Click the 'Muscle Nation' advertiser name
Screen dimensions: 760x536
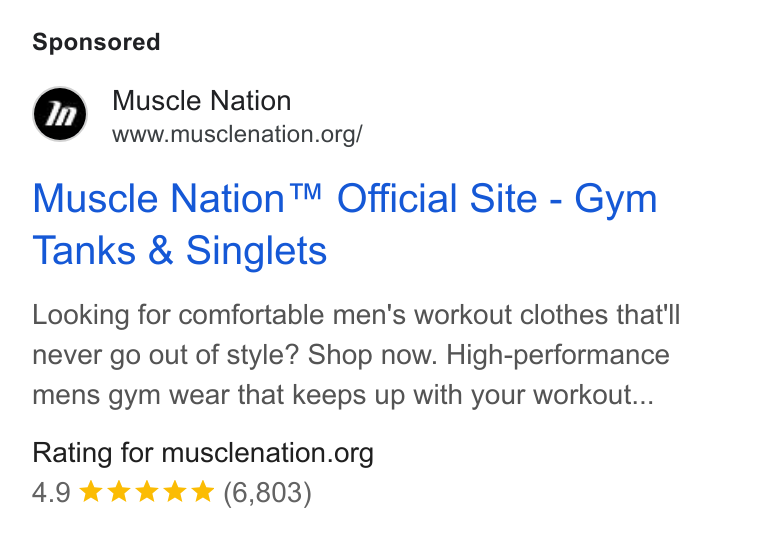click(x=202, y=101)
